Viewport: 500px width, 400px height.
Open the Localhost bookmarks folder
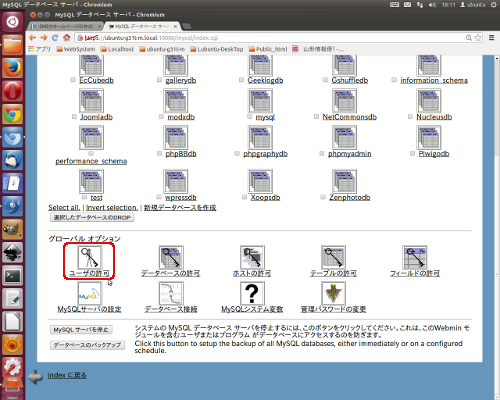pyautogui.click(x=117, y=49)
